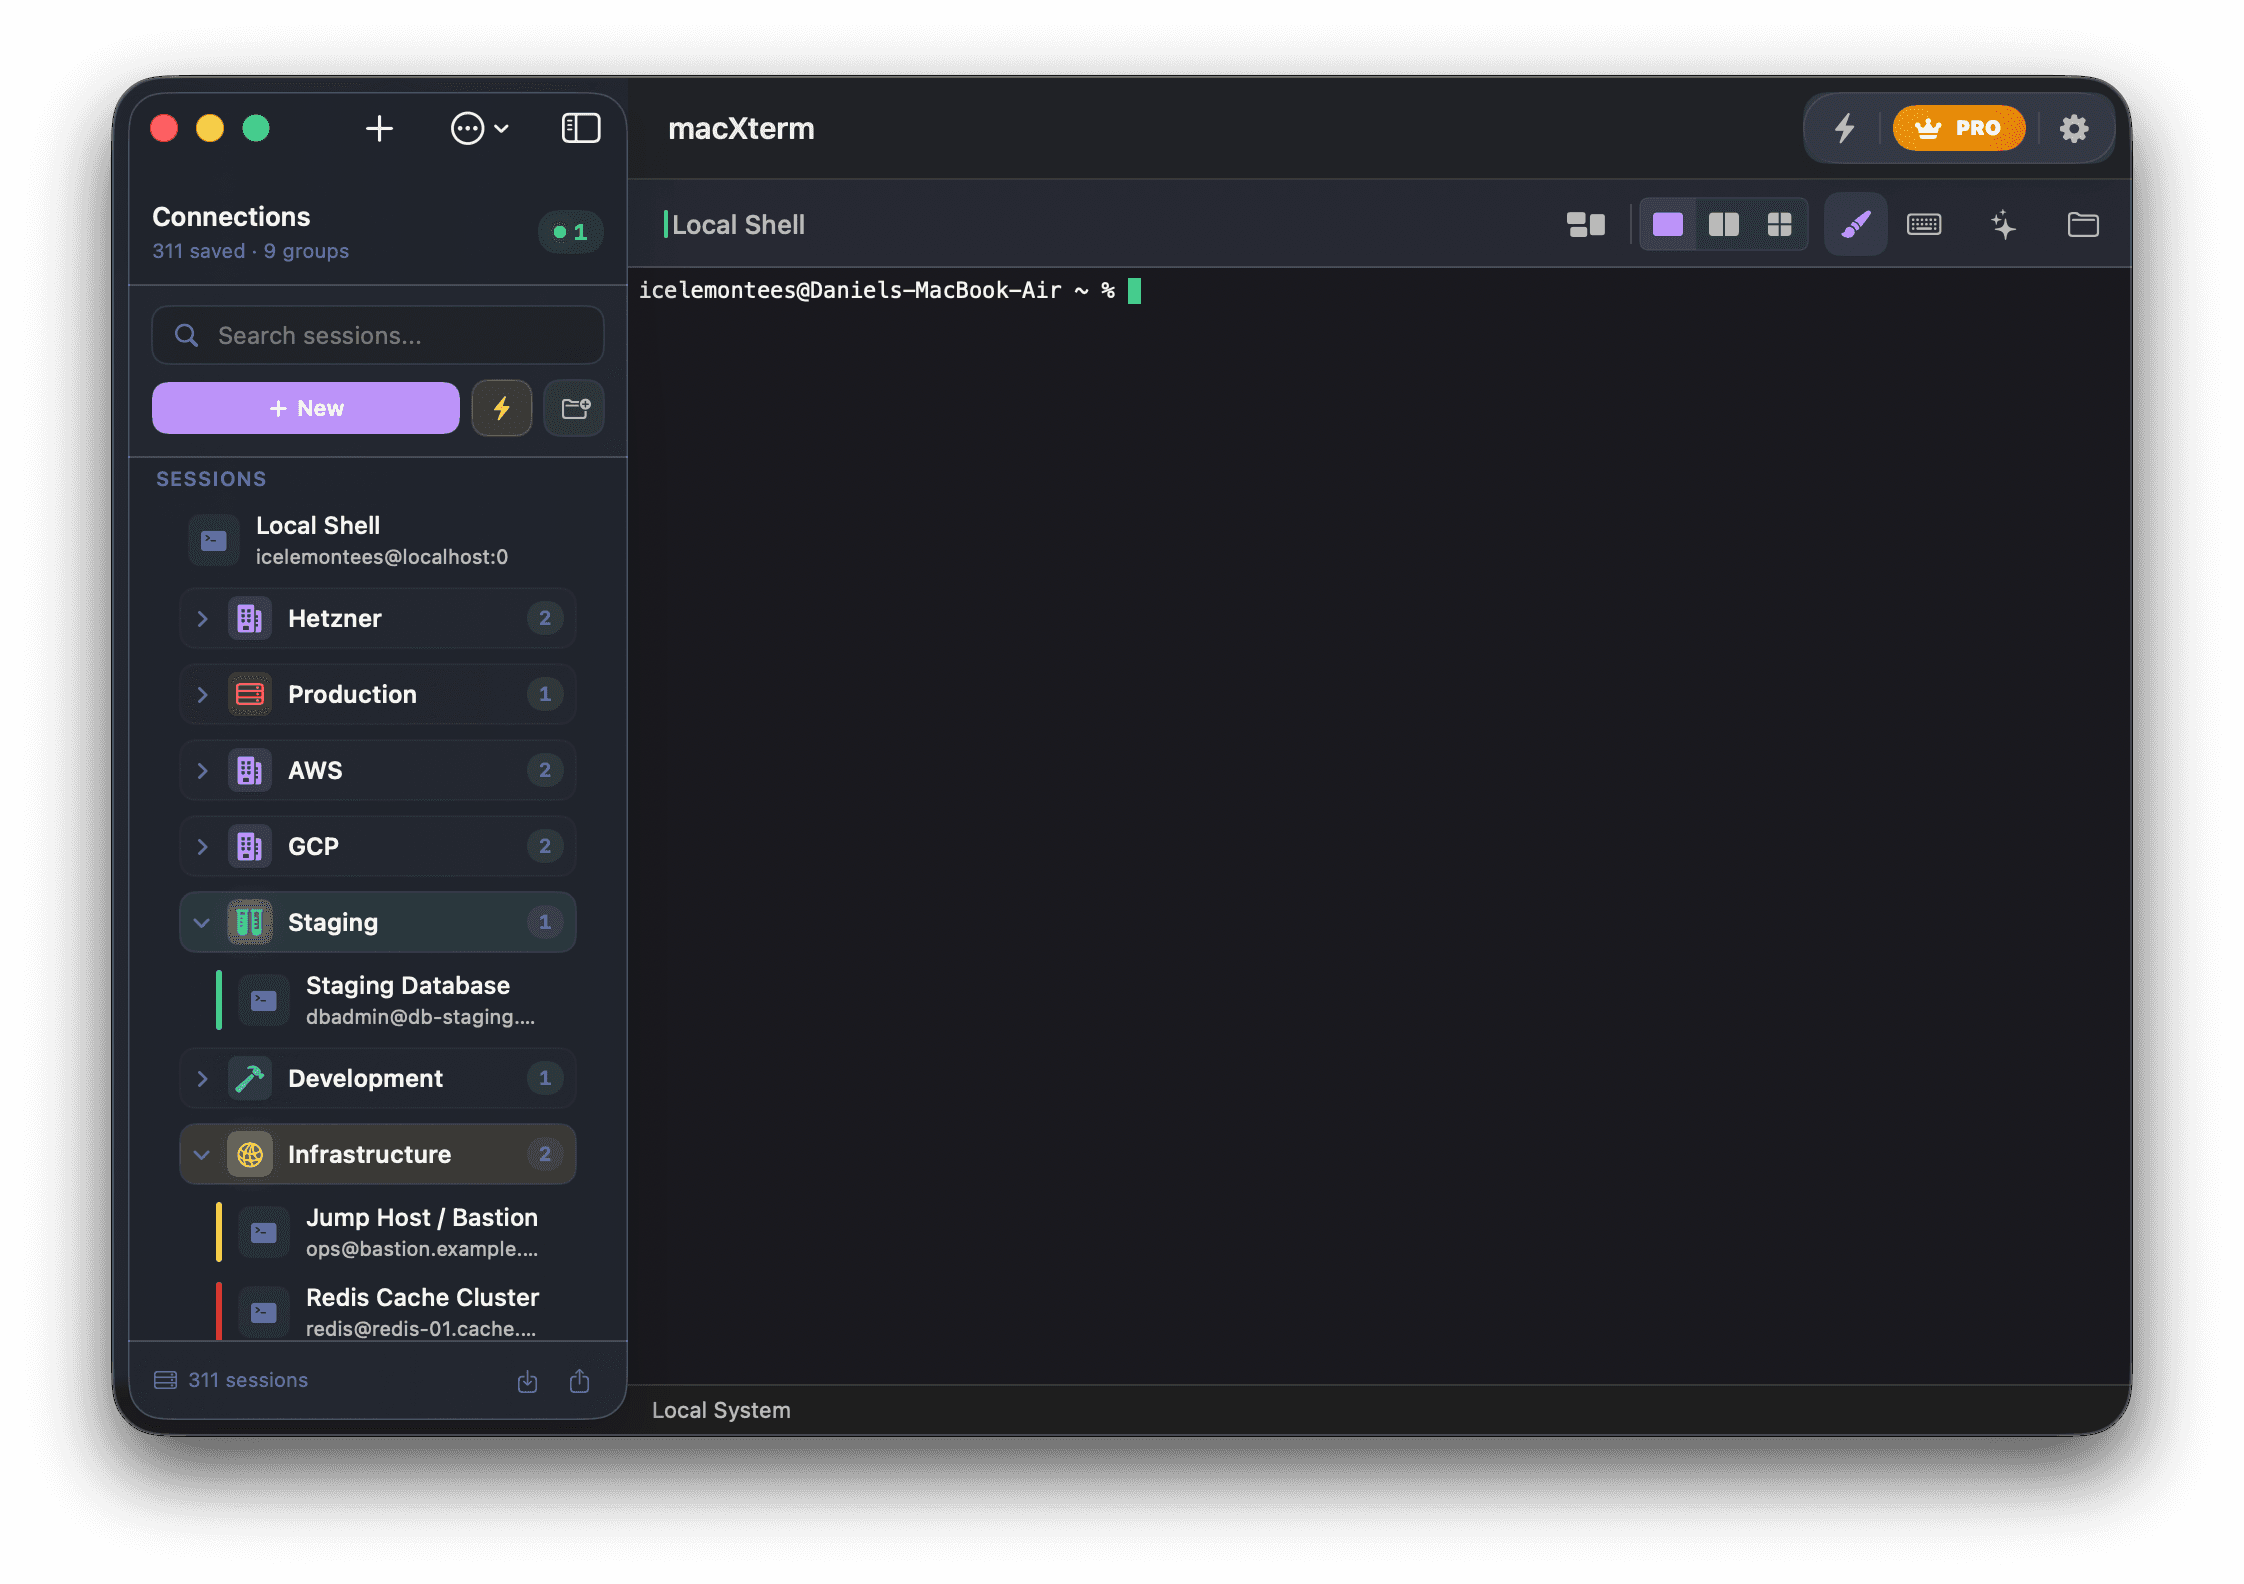
Task: Click the lightning bolt icon in the title bar
Action: click(x=1844, y=128)
